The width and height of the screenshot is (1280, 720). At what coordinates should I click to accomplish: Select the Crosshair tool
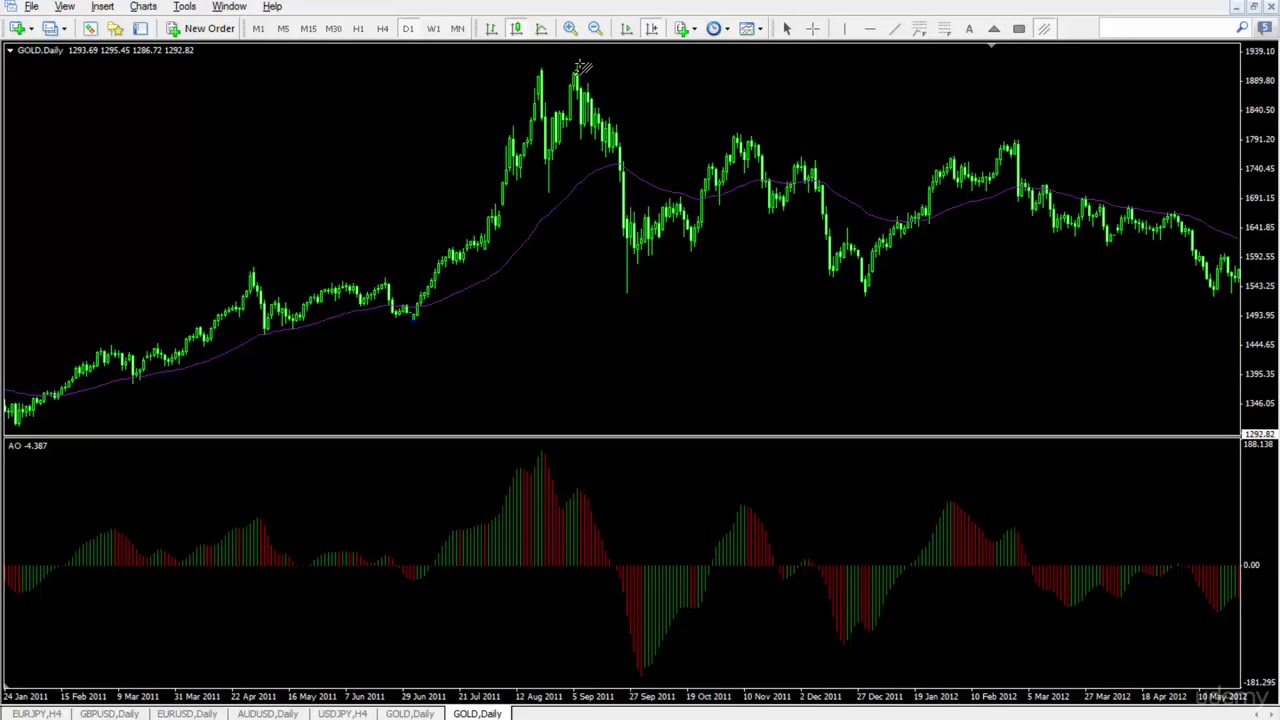coord(812,29)
